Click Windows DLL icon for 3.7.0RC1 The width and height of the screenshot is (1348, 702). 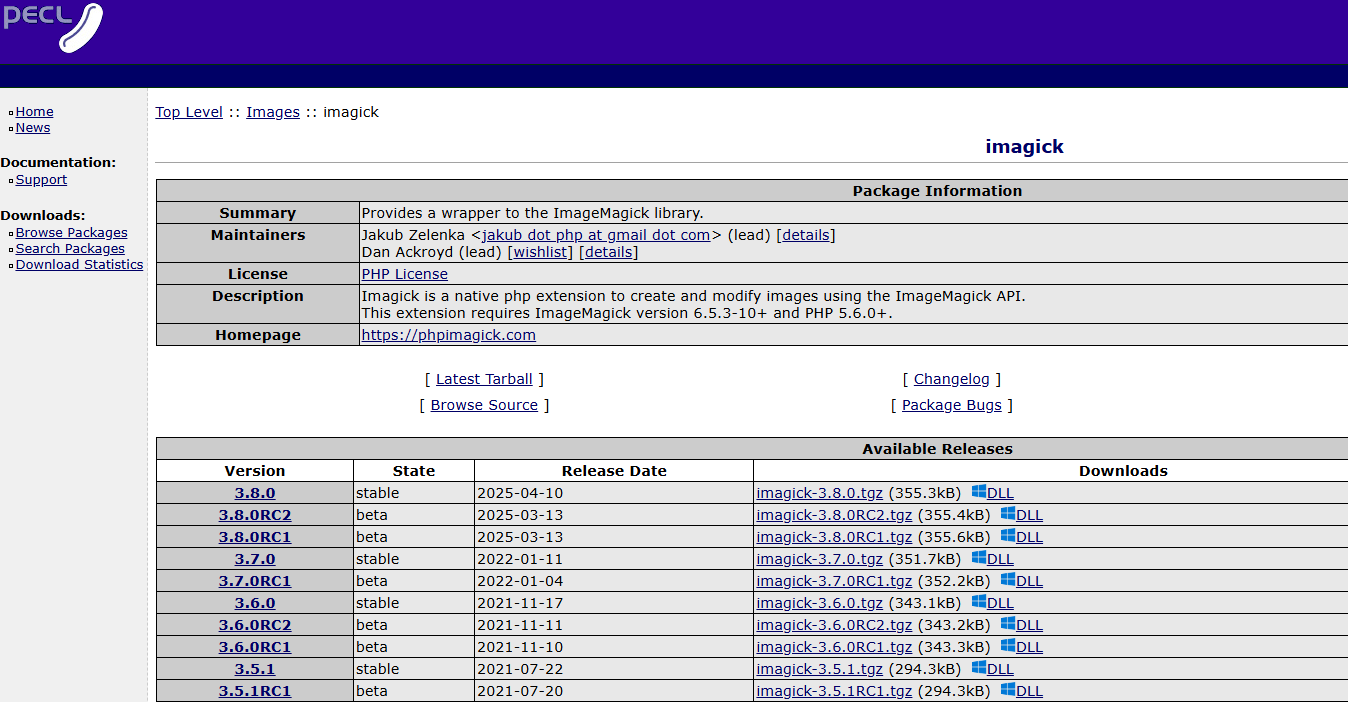pos(1008,580)
